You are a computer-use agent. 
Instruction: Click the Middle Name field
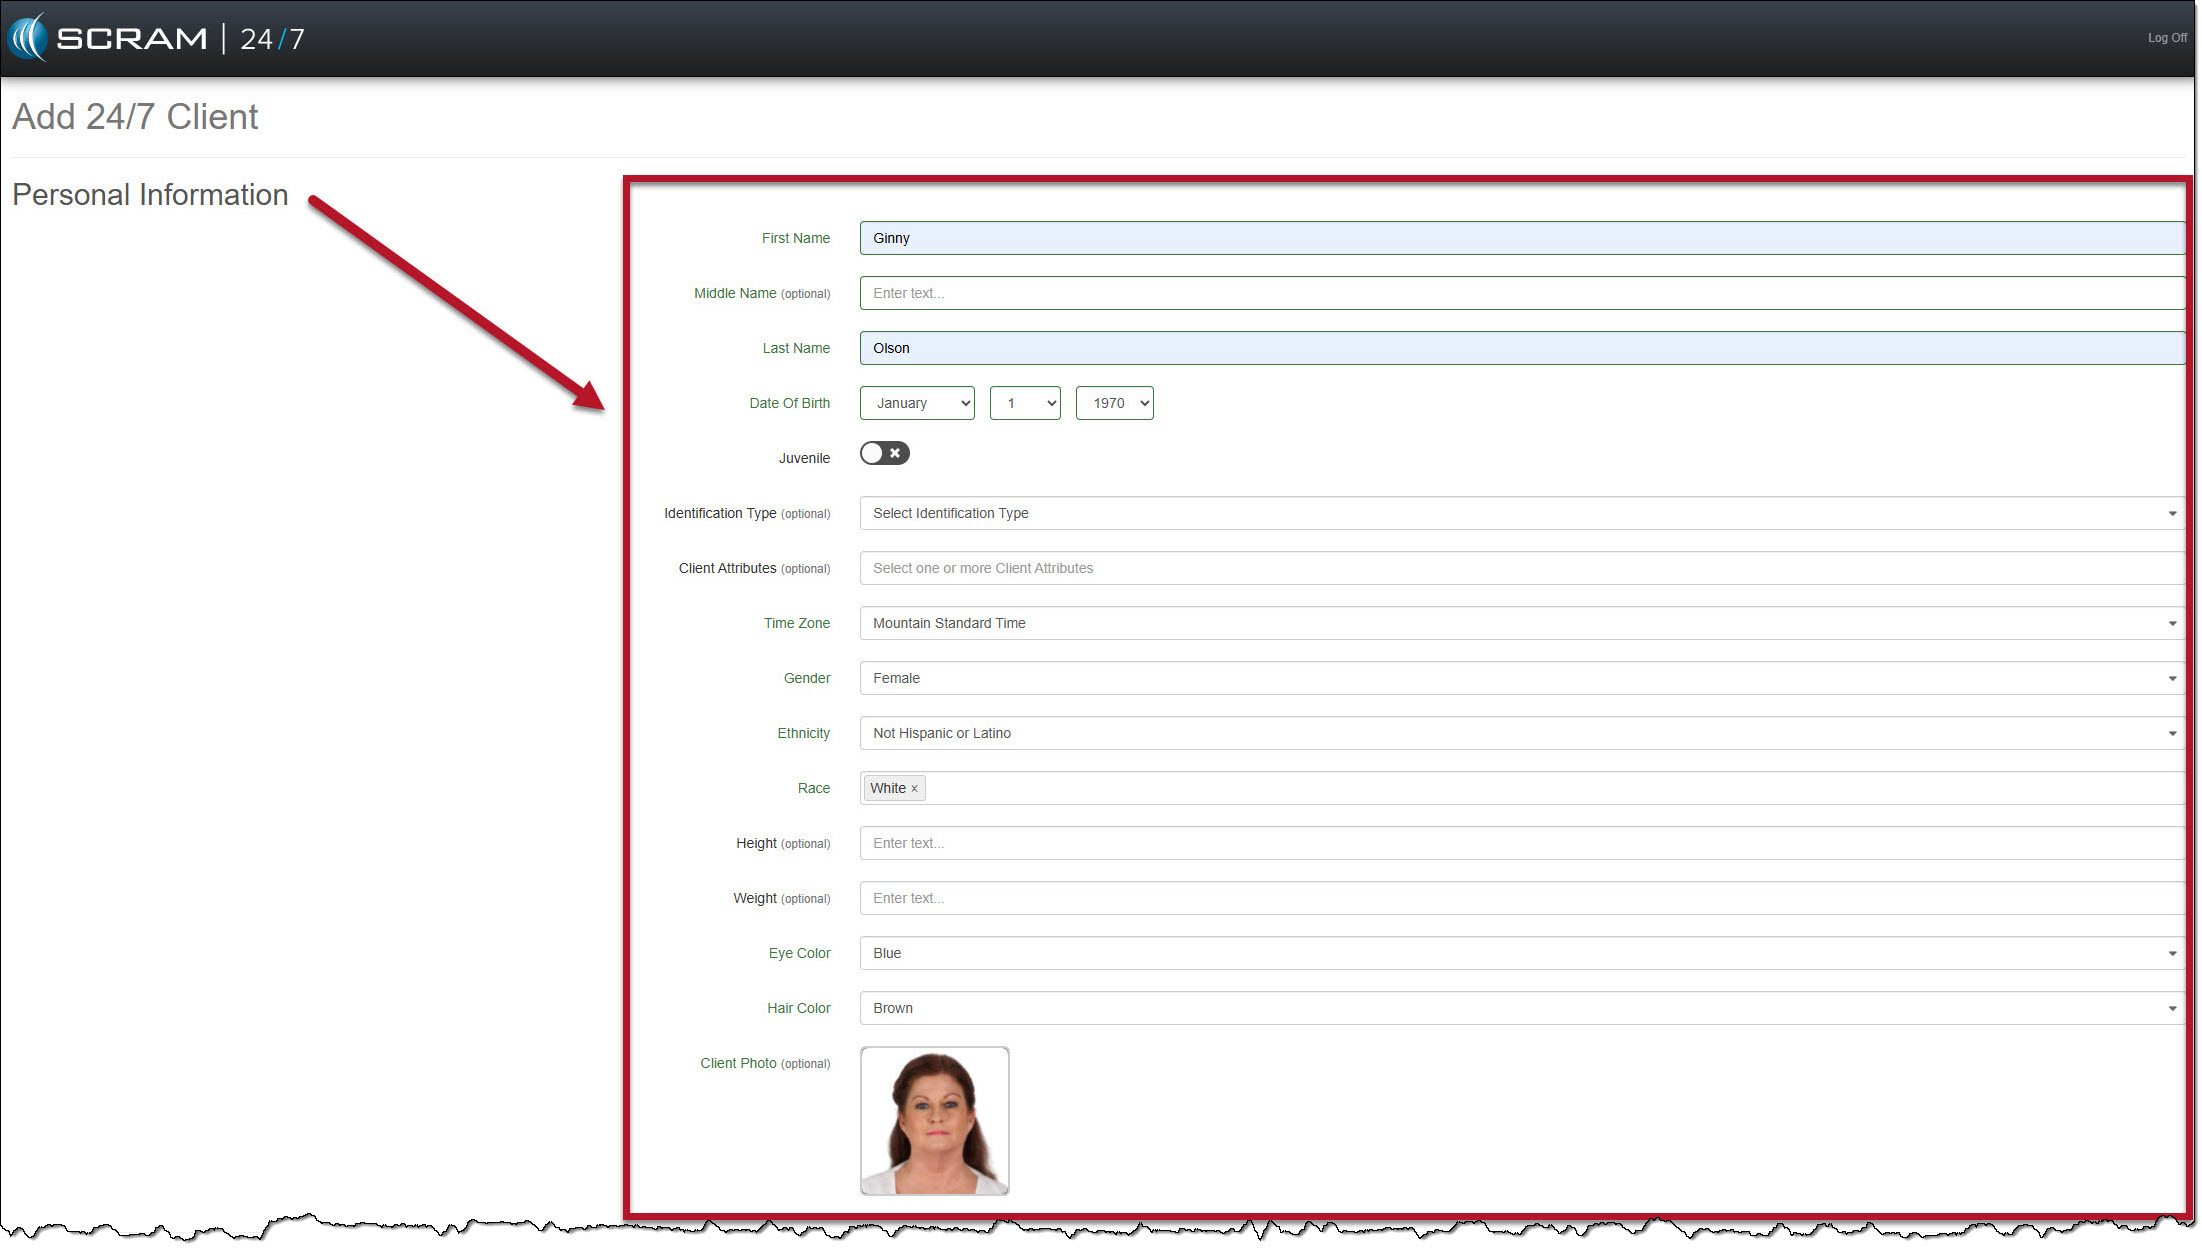[1520, 293]
